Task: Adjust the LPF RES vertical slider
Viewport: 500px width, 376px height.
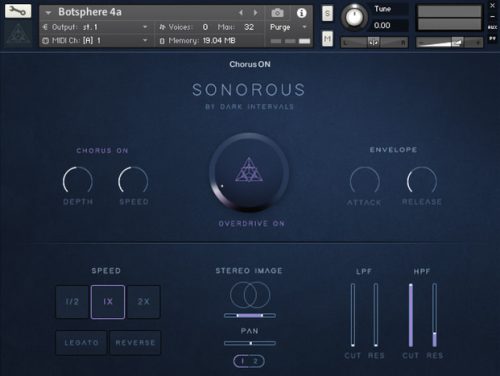Action: tap(376, 315)
